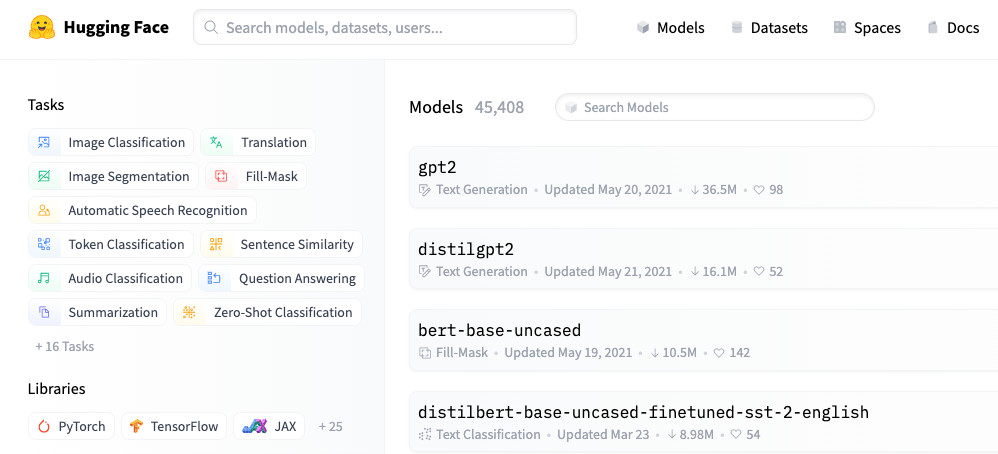Click the Summarization task icon
Screen dimensions: 998x454
pyautogui.click(x=44, y=313)
